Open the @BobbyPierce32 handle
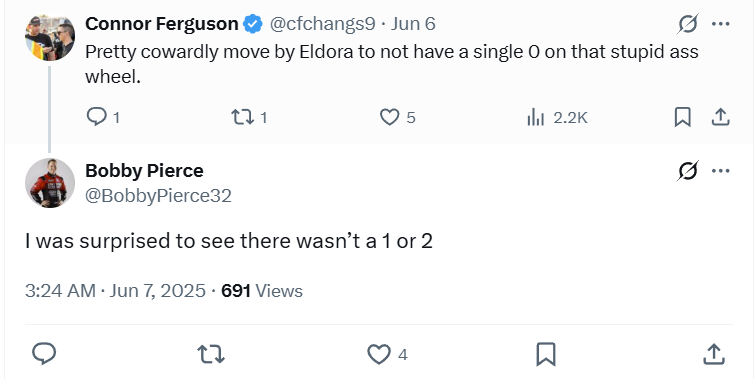This screenshot has height=379, width=754. point(158,195)
